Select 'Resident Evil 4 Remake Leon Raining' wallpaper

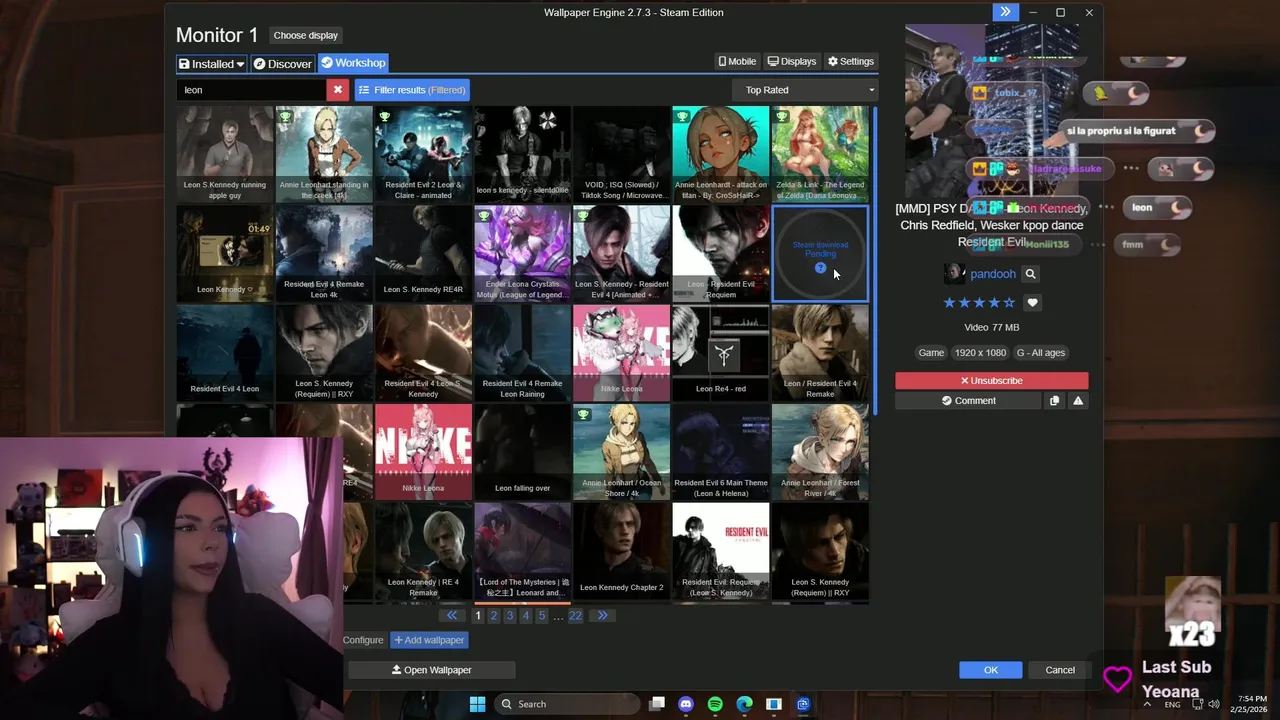click(522, 353)
